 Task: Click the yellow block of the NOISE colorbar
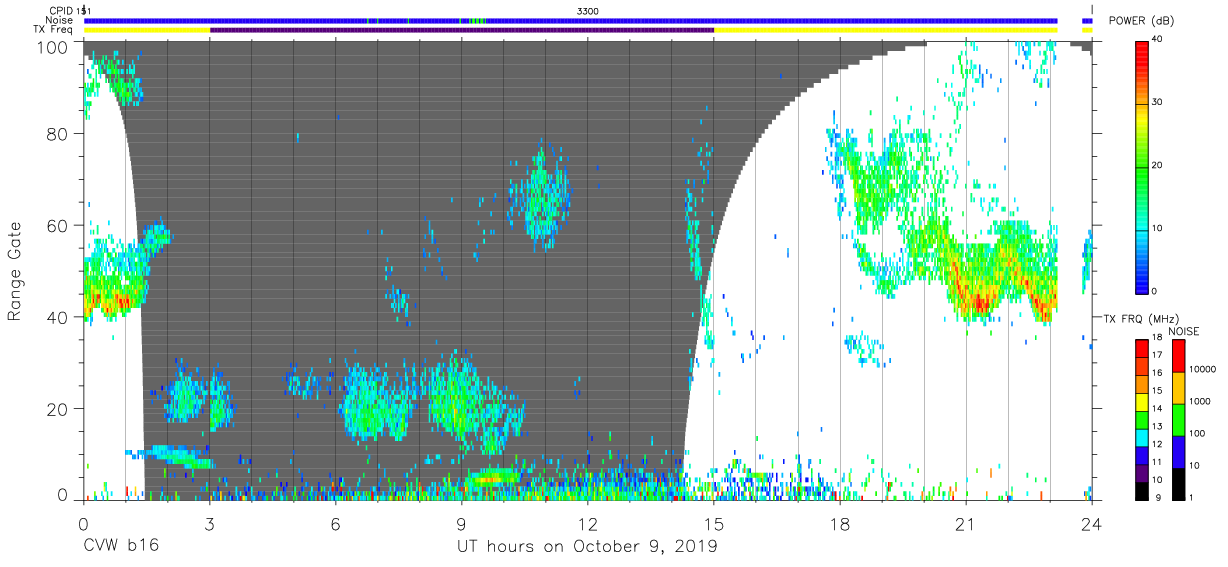(1178, 387)
